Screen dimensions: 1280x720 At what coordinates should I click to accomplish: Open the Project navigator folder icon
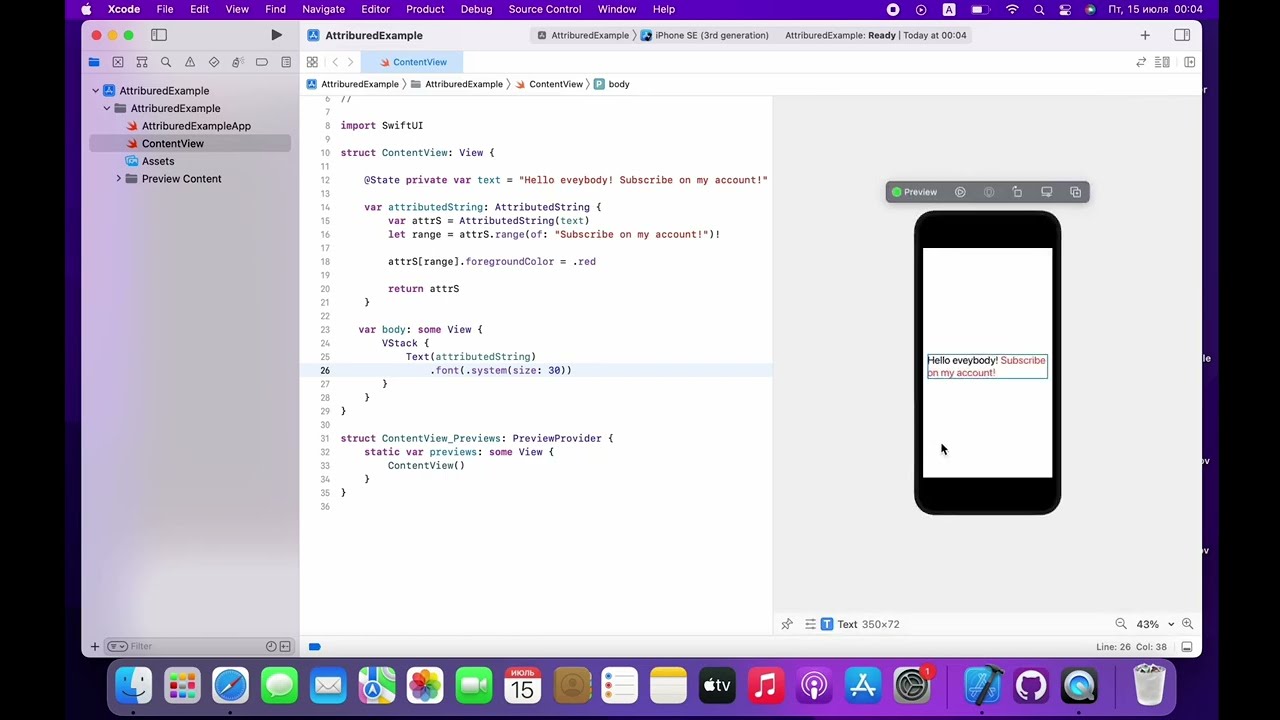tap(94, 62)
